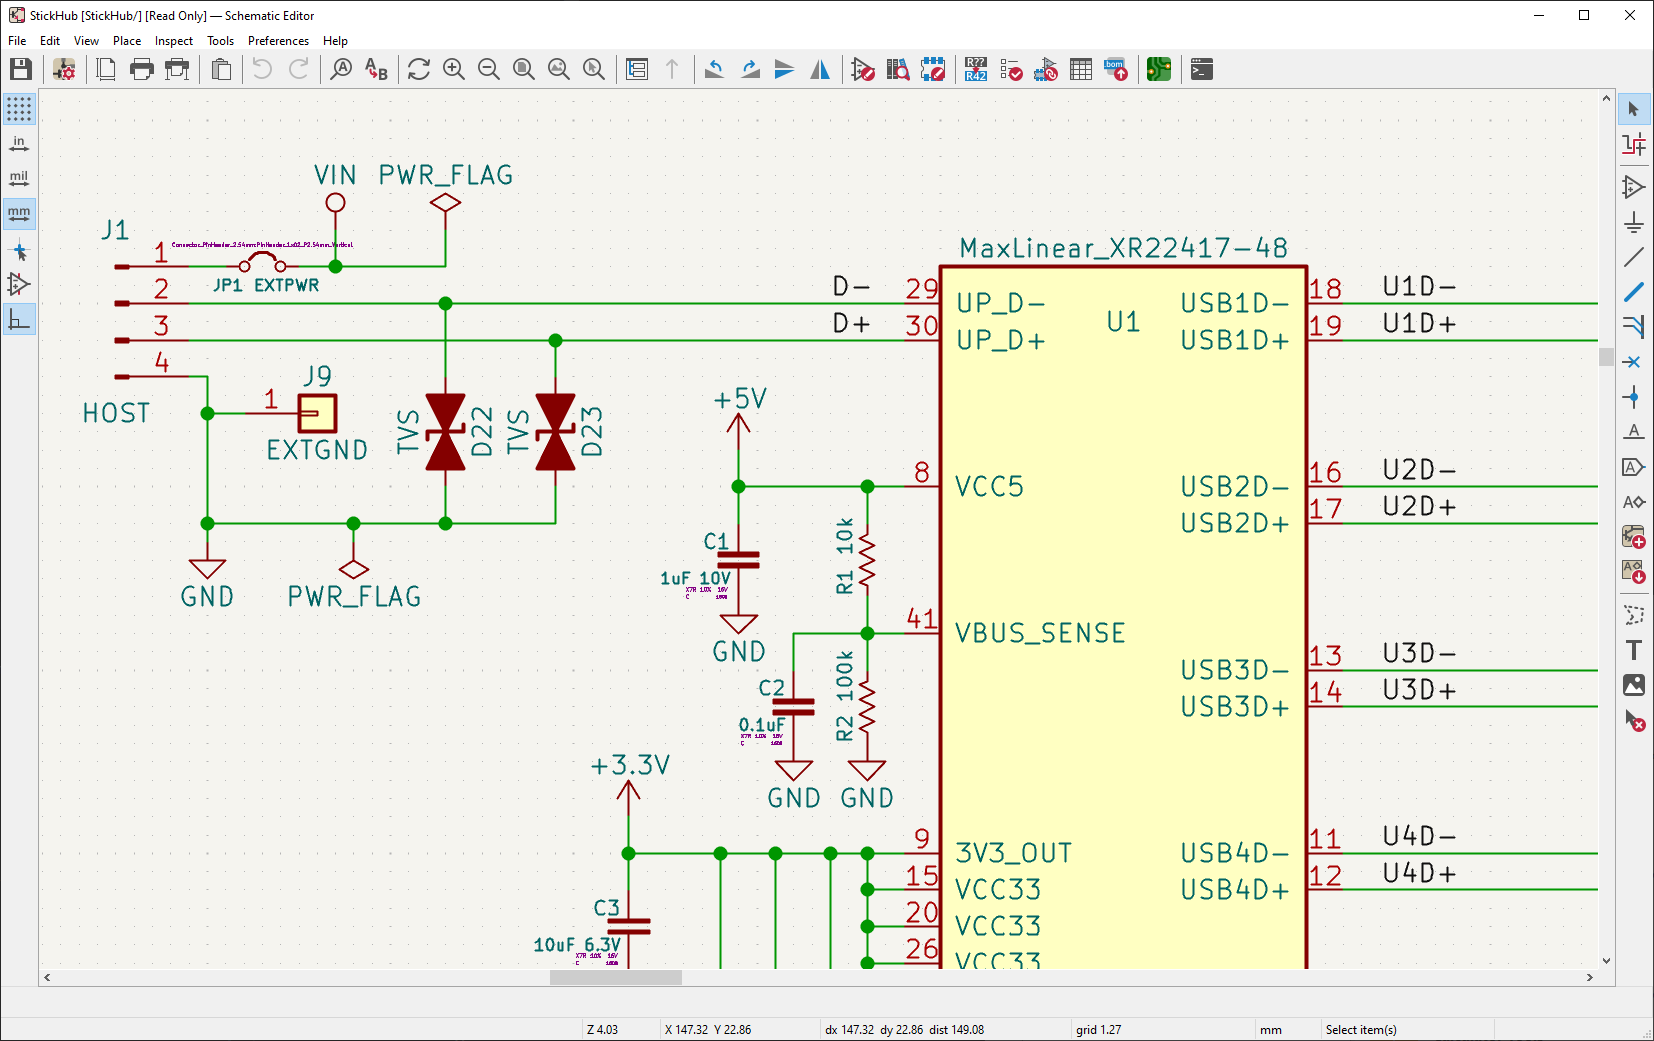Activate the Place Power Port tool

coord(1634,222)
